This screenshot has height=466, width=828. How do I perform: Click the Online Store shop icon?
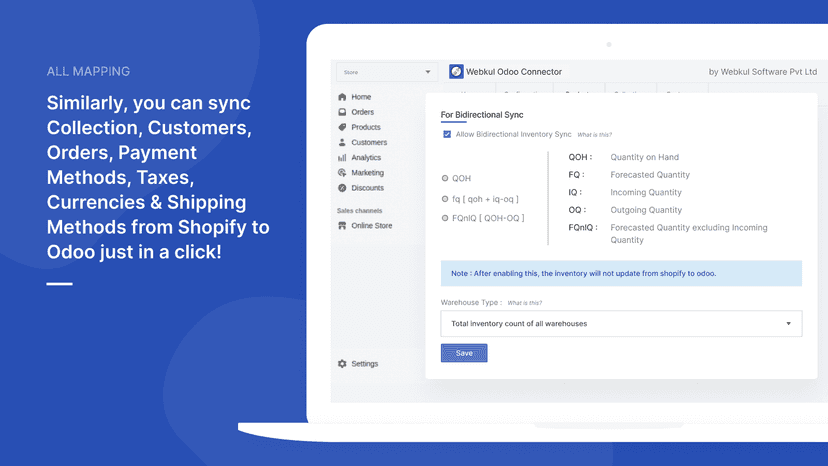342,226
